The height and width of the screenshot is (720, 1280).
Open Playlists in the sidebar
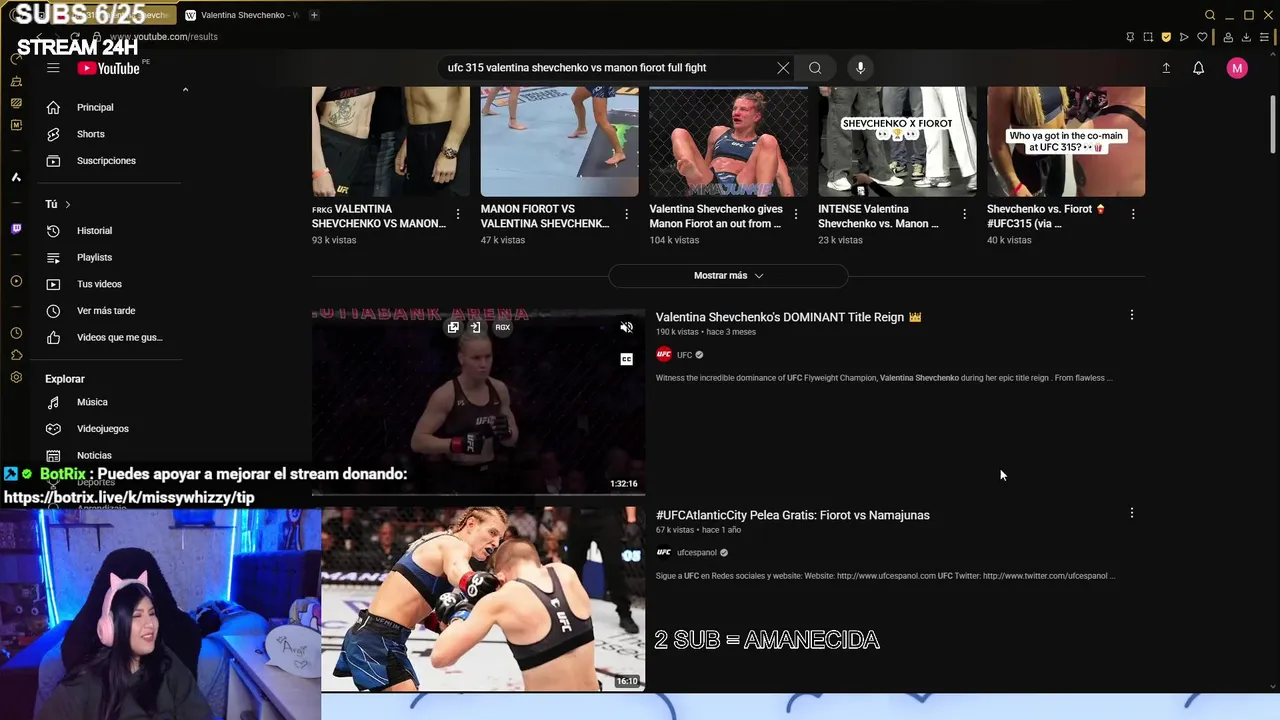109,258
